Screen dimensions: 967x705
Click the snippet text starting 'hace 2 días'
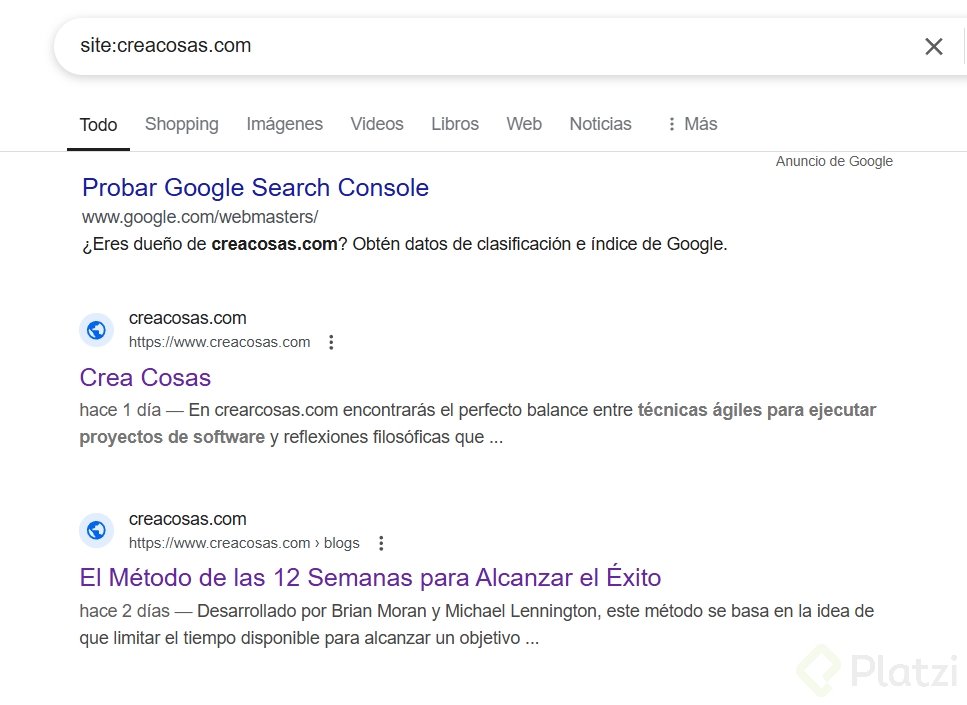477,624
